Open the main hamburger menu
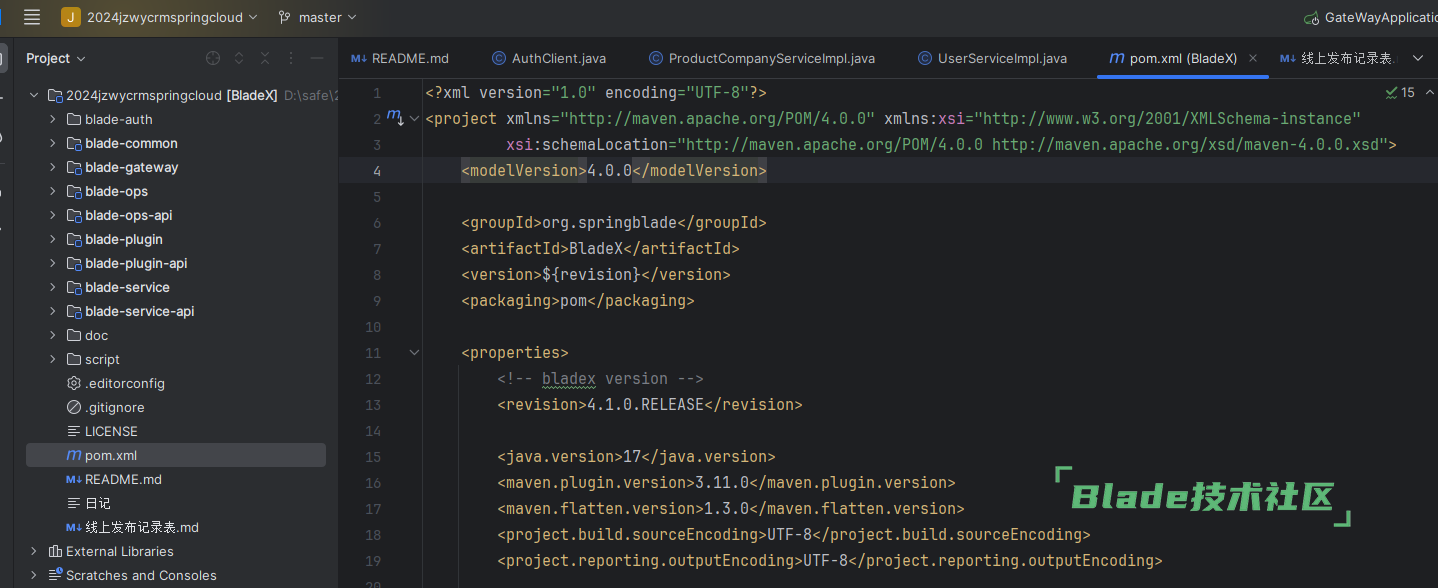Screen dimensions: 1438x588 pos(32,17)
